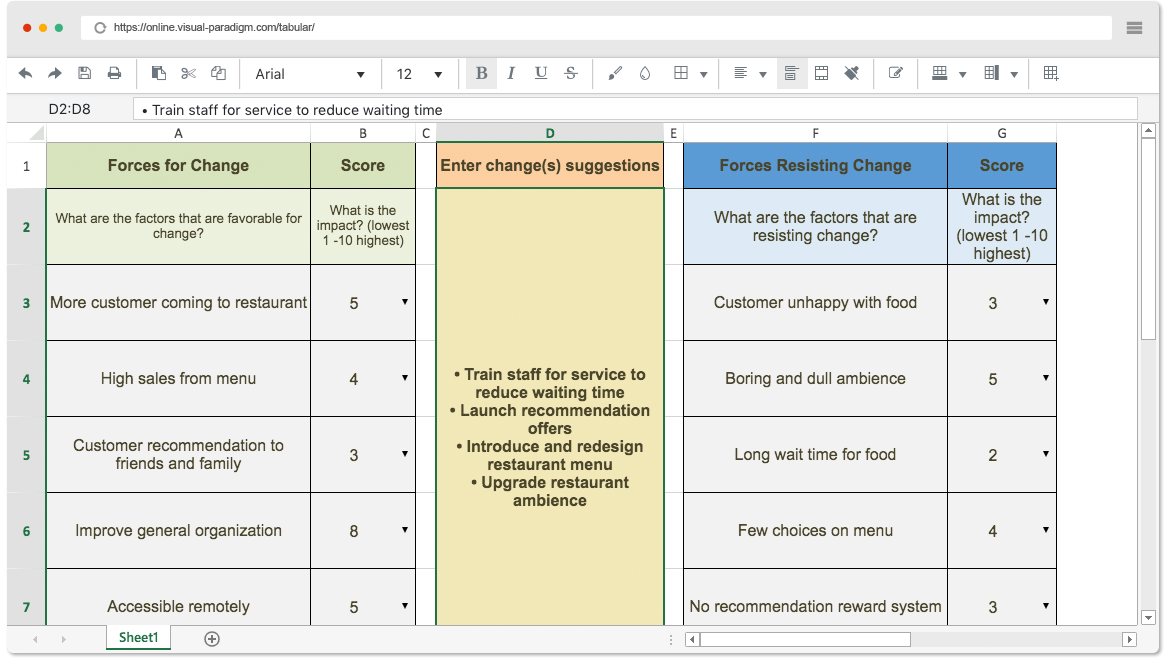Select the 'No recommendation reward system' cell
Image resolution: width=1170 pixels, height=665 pixels.
pyautogui.click(x=816, y=597)
